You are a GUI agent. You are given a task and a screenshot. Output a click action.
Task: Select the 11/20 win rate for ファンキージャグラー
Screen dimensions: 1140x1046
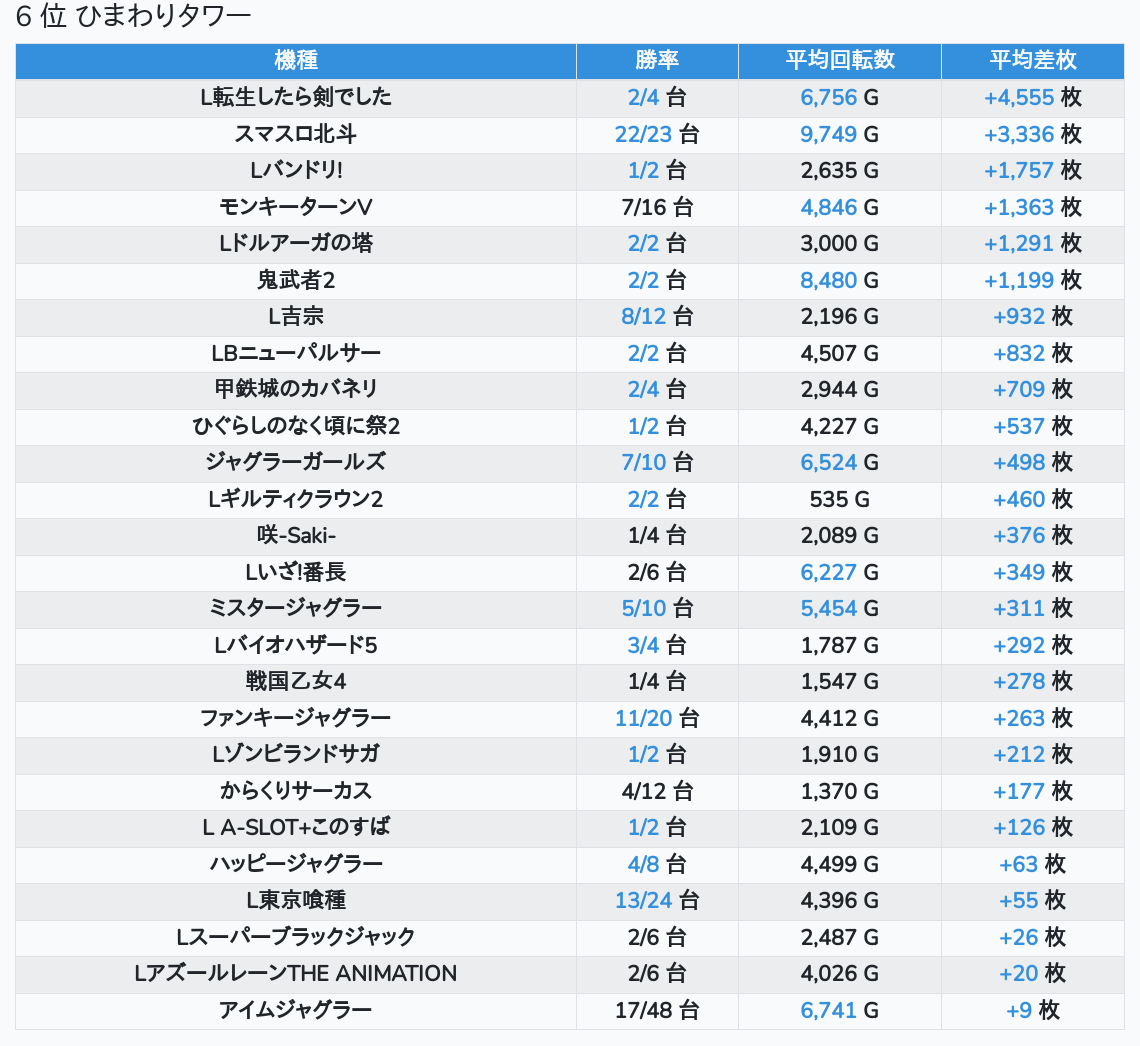(643, 718)
